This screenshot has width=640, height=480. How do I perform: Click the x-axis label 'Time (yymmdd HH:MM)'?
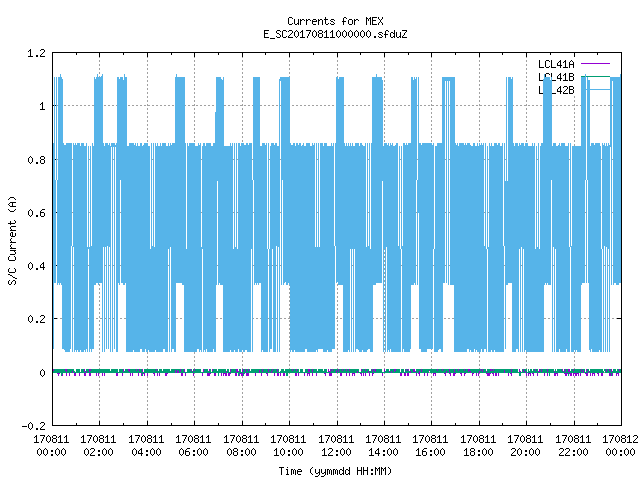(x=335, y=471)
